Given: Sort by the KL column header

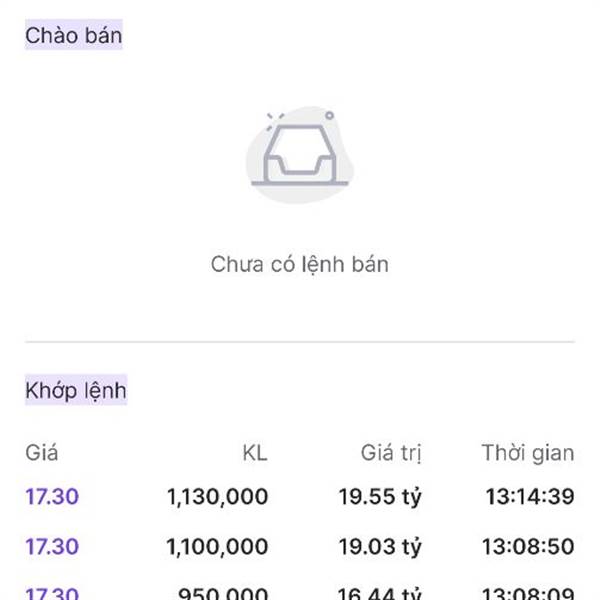Looking at the screenshot, I should pos(254,453).
